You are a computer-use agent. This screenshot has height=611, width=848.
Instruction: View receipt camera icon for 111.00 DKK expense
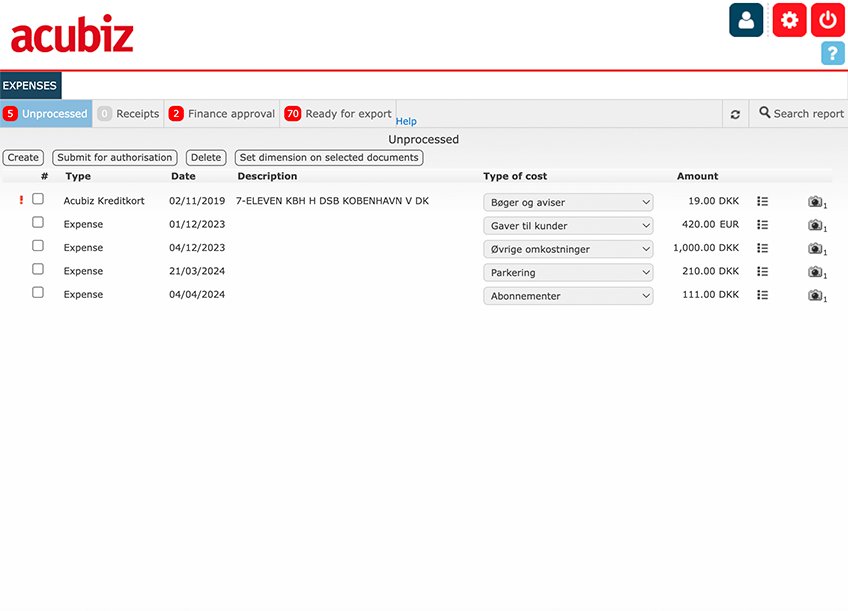click(815, 296)
